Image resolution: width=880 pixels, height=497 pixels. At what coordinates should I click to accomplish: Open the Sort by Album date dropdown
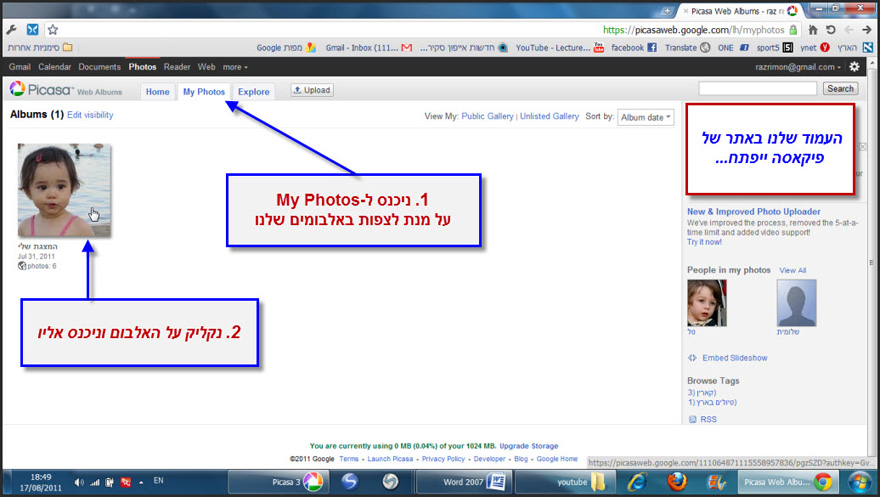pyautogui.click(x=645, y=117)
